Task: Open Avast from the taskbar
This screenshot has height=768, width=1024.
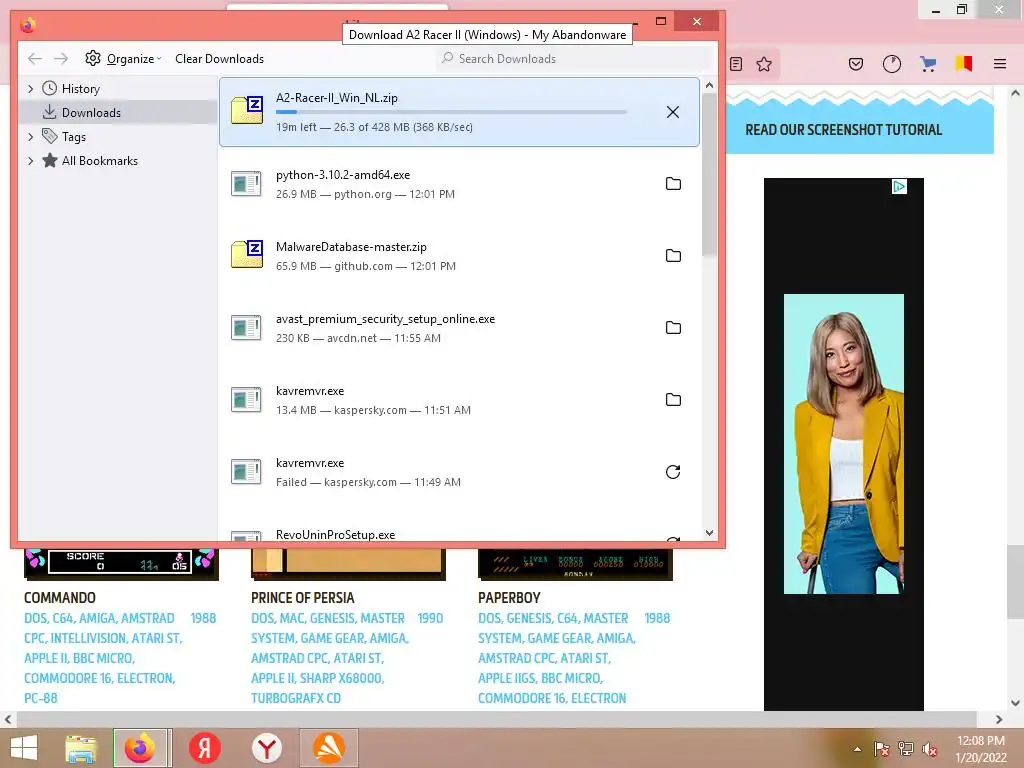Action: pos(329,748)
